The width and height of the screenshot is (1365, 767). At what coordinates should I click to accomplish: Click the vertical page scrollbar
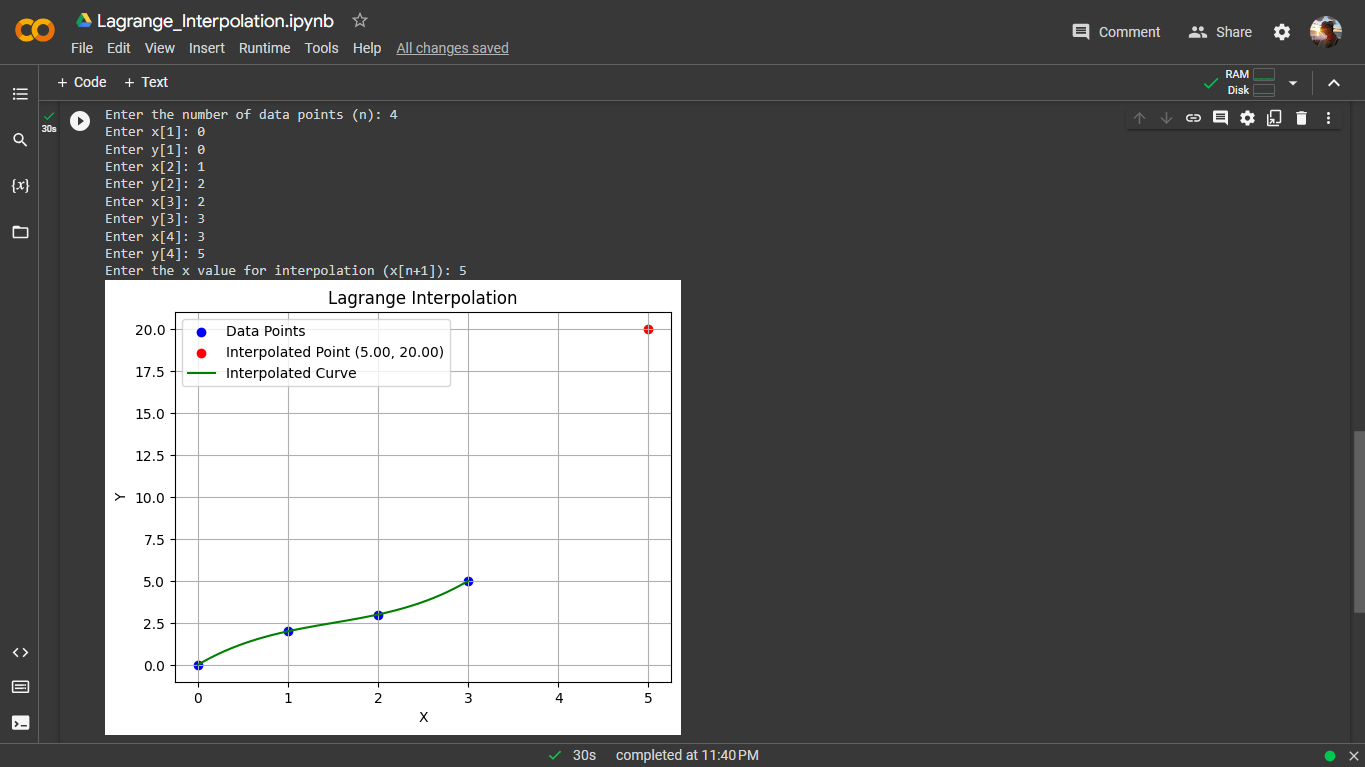1358,520
